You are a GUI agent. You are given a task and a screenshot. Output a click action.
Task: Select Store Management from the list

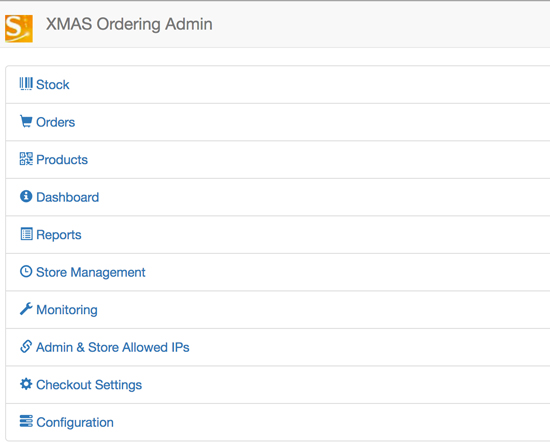[91, 272]
